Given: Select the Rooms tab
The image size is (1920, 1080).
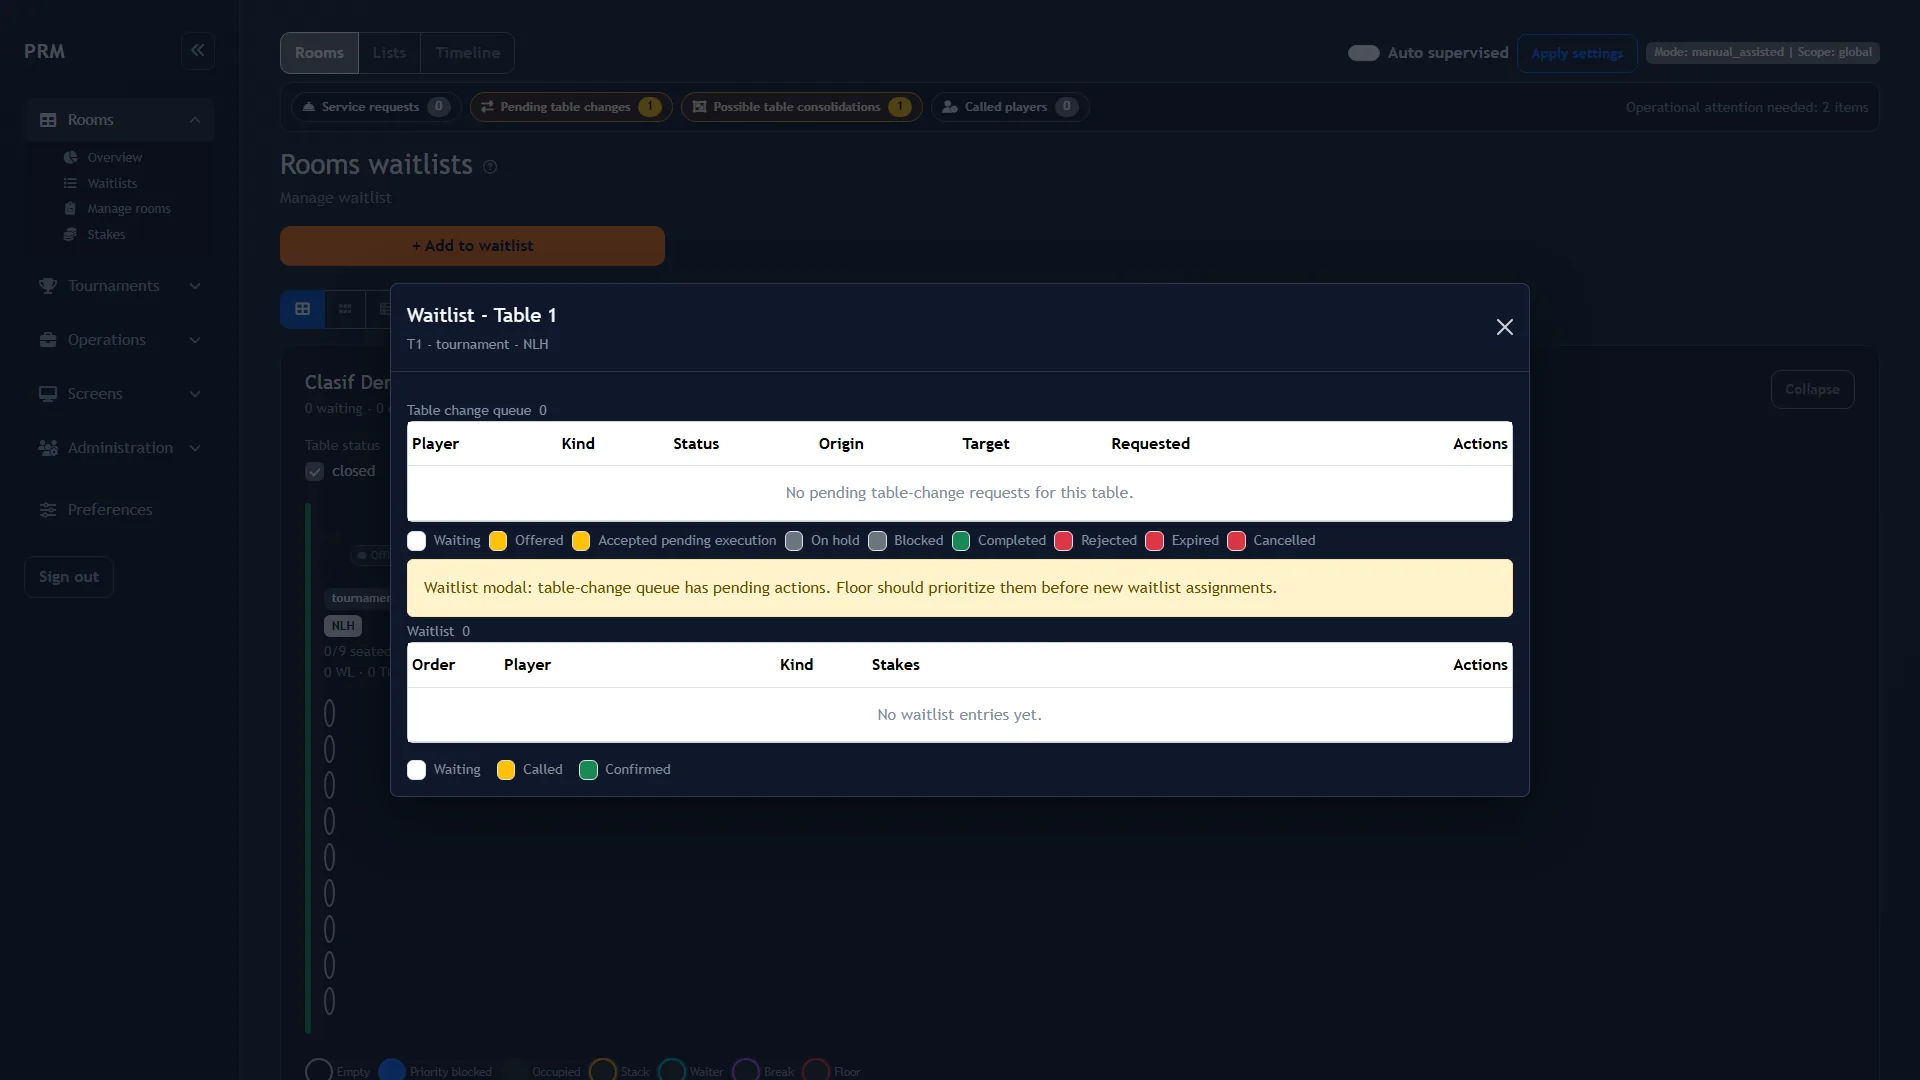Looking at the screenshot, I should (319, 53).
